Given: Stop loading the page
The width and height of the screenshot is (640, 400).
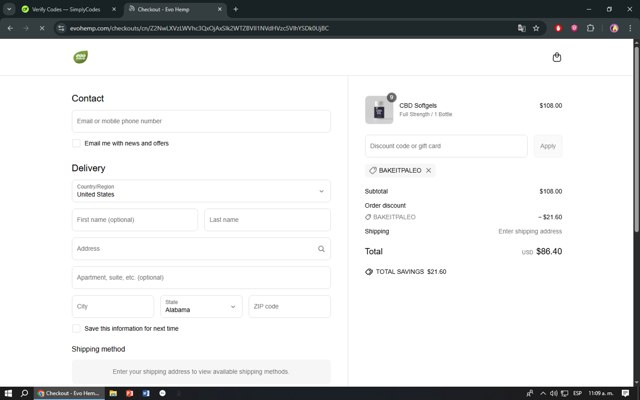Looking at the screenshot, I should click(42, 28).
